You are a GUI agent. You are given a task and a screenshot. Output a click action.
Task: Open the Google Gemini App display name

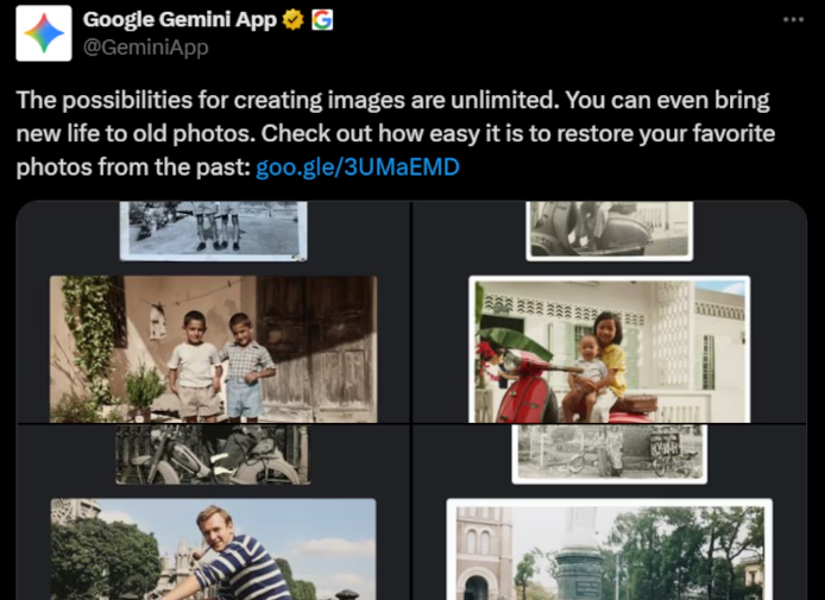pyautogui.click(x=179, y=19)
